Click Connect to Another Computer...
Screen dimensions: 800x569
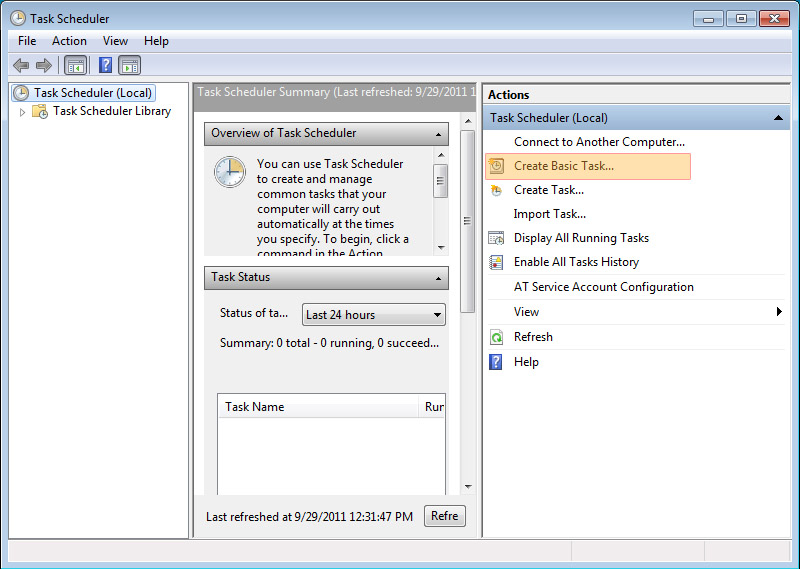click(599, 142)
